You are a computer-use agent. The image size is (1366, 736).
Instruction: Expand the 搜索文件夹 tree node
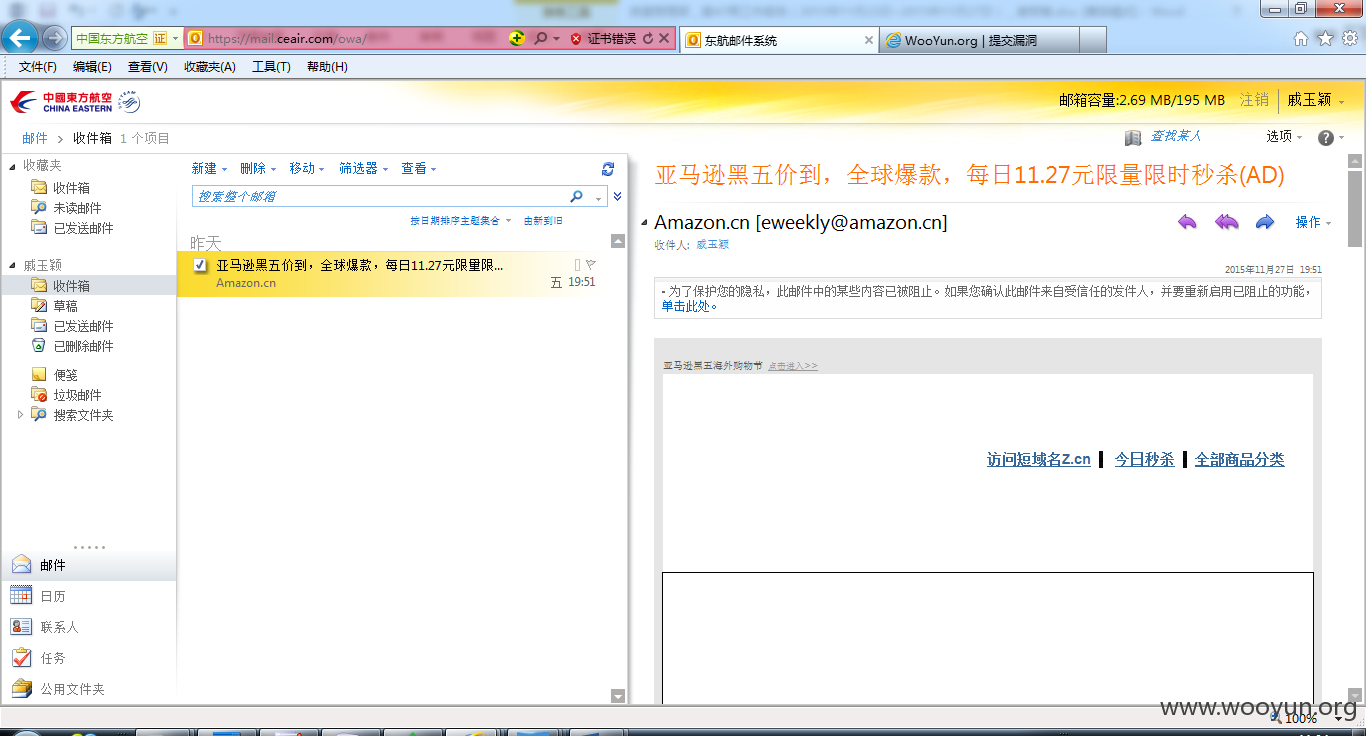pyautogui.click(x=20, y=414)
